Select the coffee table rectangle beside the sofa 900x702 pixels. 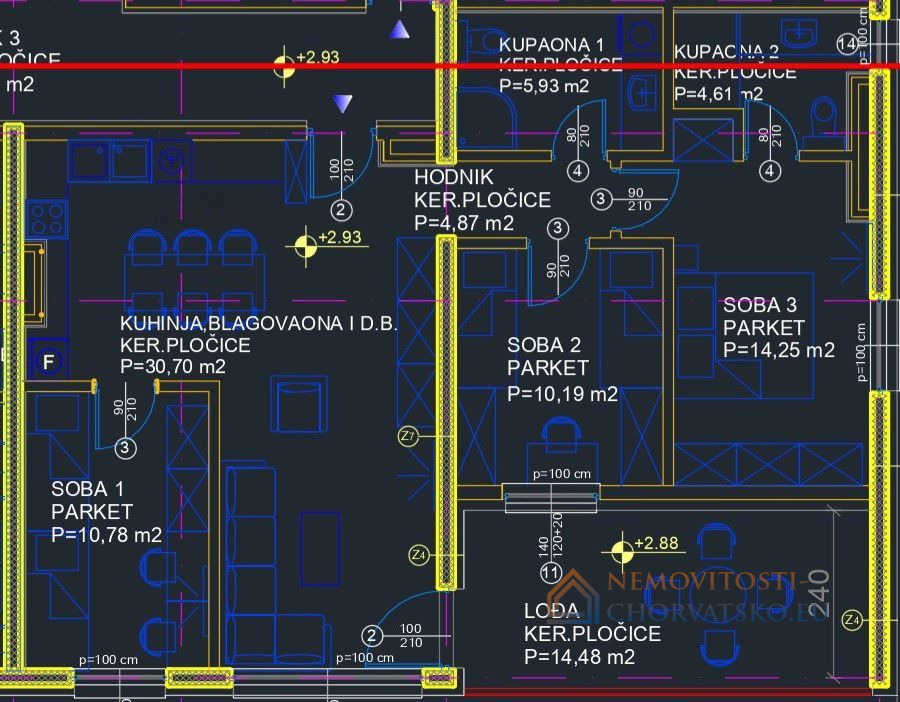pos(320,548)
